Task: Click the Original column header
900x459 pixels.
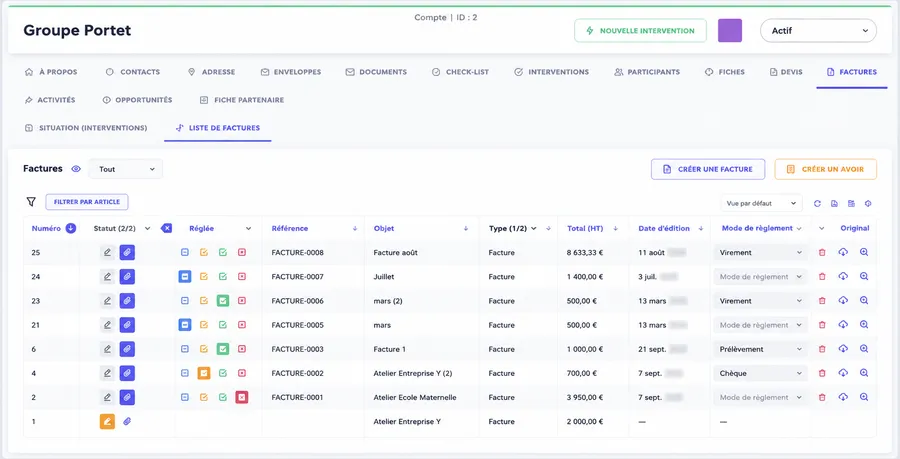Action: 855,228
